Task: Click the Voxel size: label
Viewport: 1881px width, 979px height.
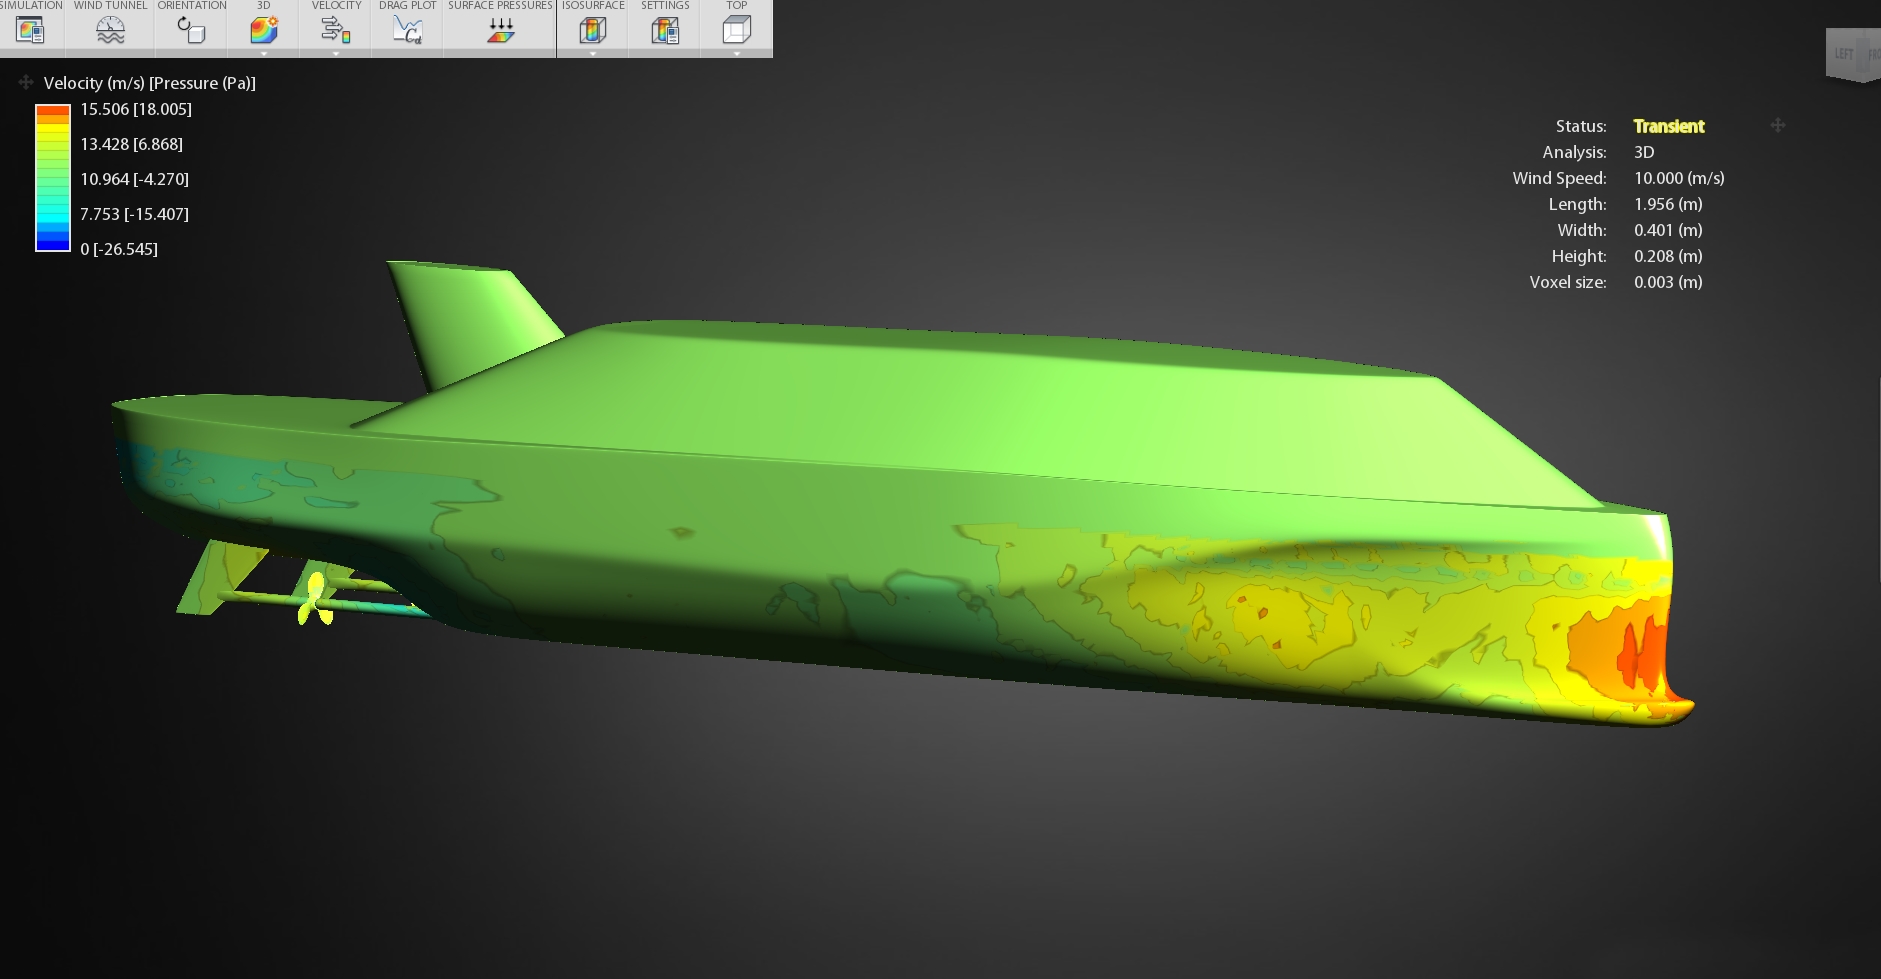Action: [x=1568, y=282]
